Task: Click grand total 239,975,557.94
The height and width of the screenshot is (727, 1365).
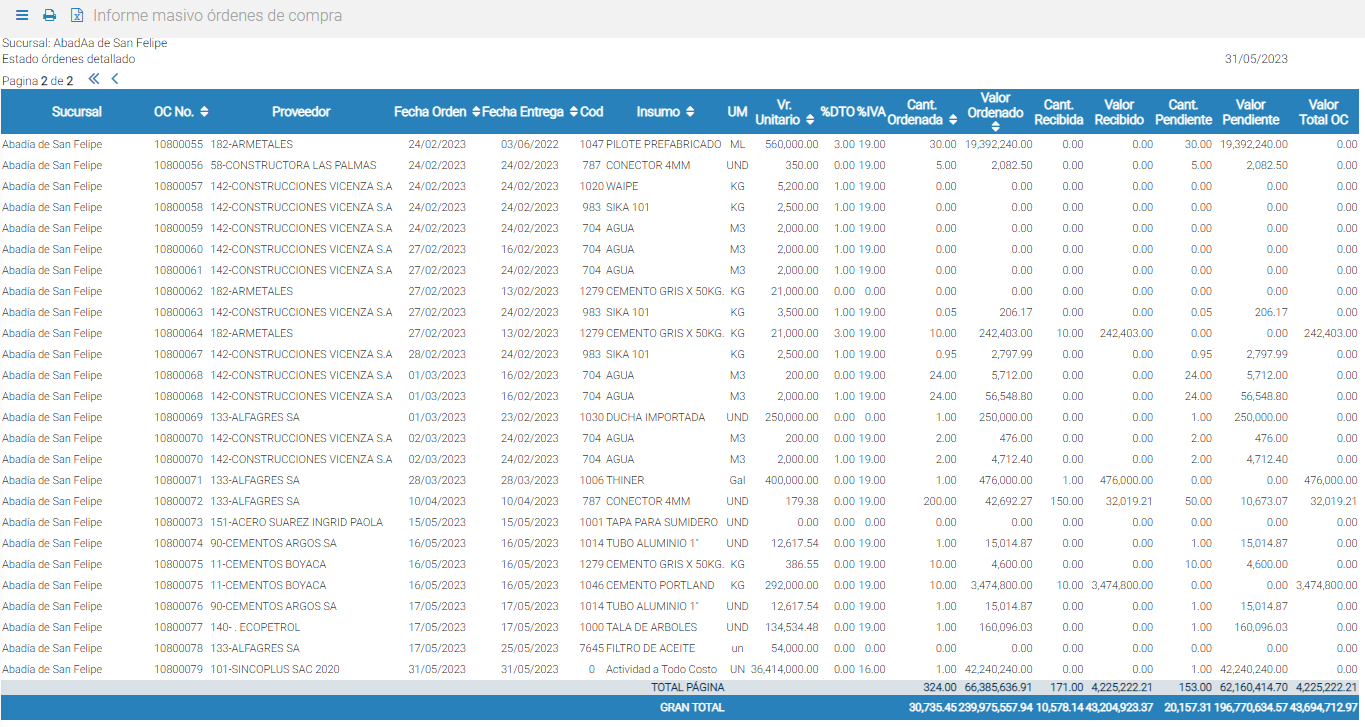Action: click(996, 708)
